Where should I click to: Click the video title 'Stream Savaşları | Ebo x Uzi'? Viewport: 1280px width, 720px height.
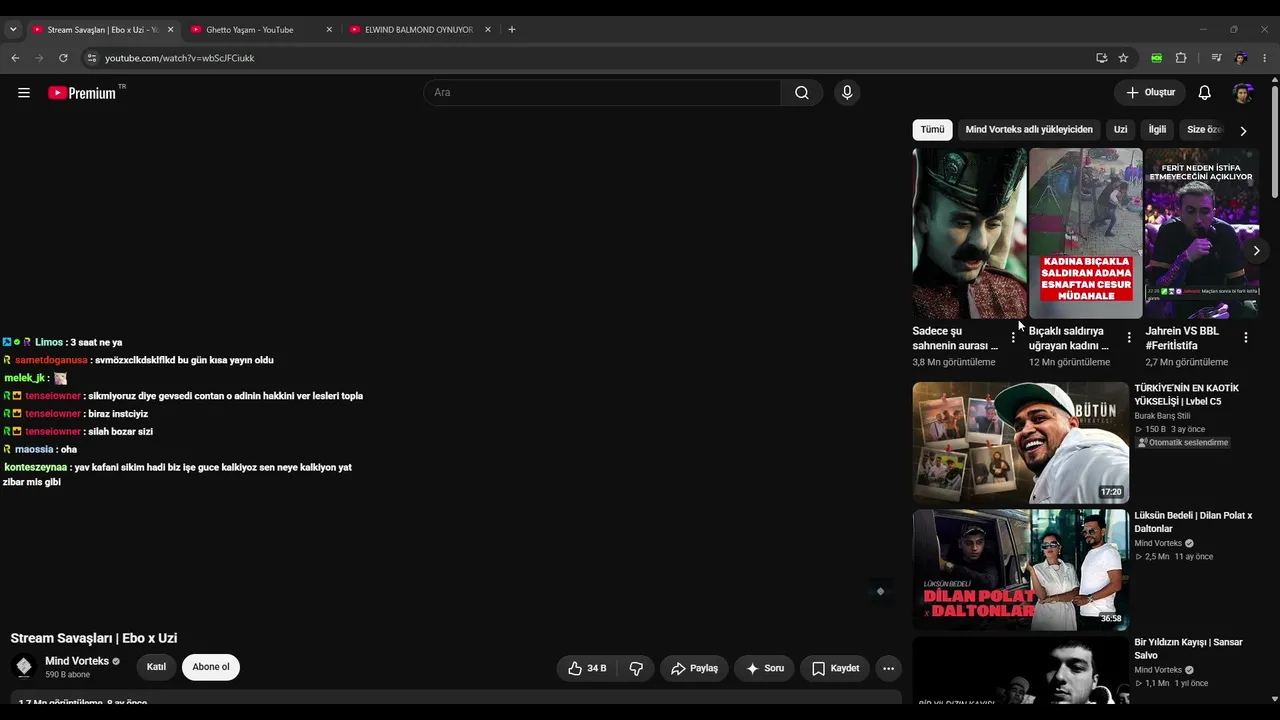click(x=94, y=638)
